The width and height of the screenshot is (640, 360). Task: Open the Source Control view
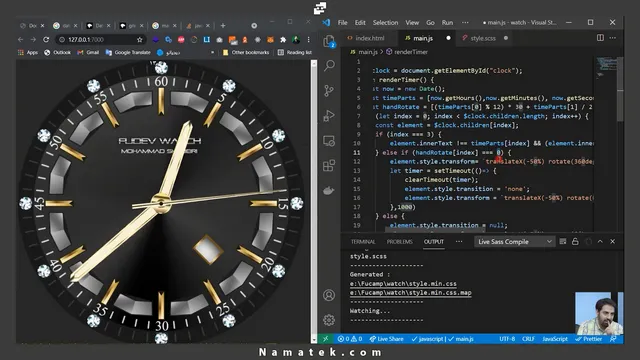[329, 90]
